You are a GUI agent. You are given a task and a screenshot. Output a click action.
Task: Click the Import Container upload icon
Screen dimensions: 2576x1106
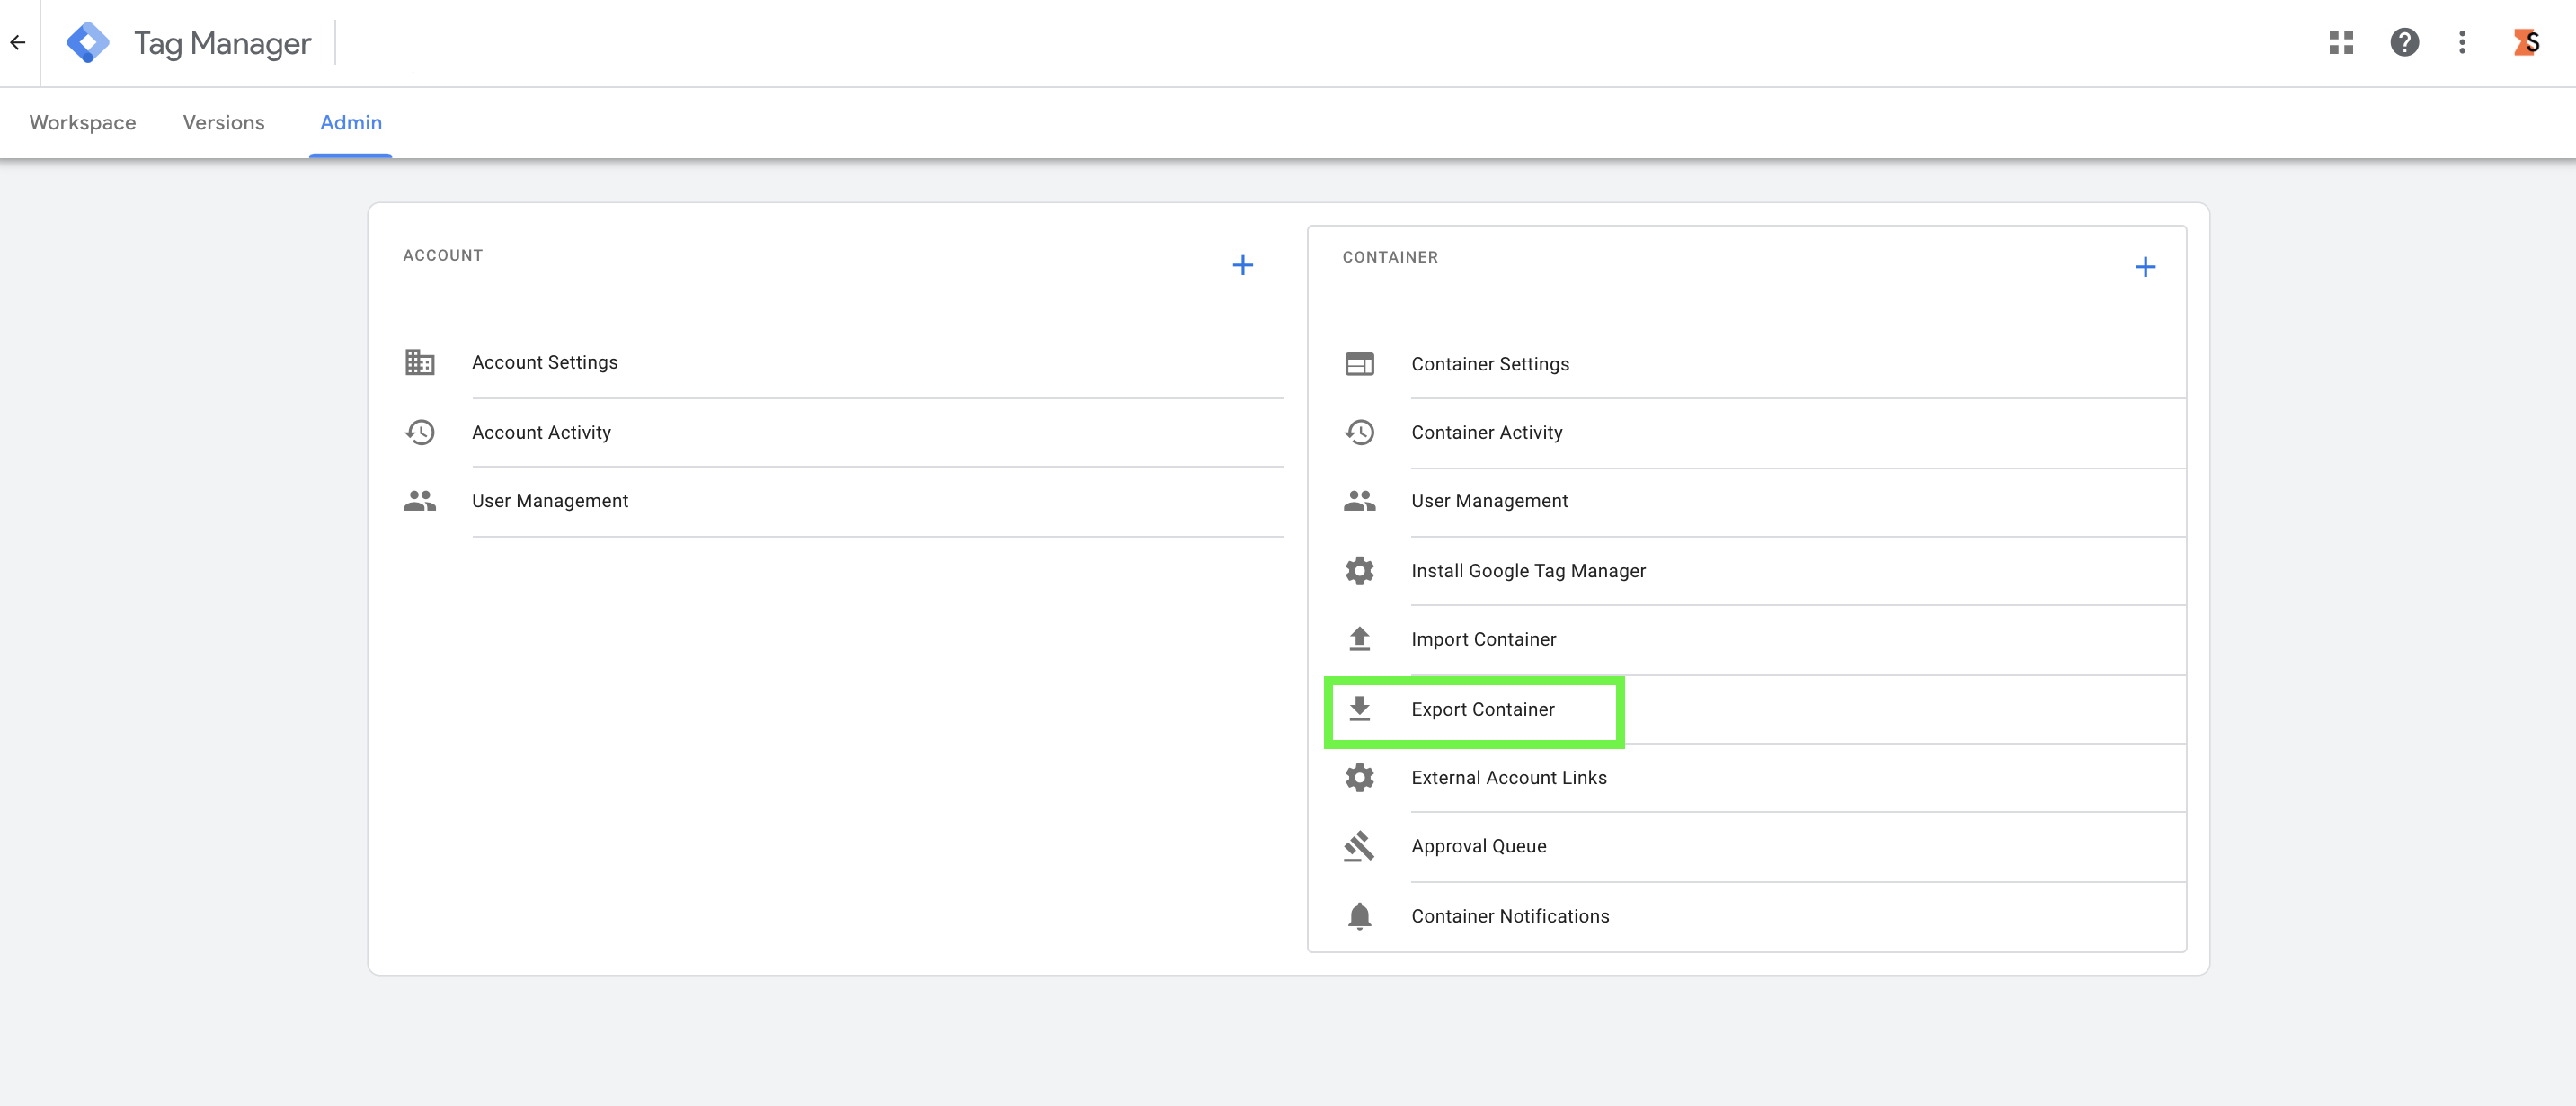(1360, 638)
